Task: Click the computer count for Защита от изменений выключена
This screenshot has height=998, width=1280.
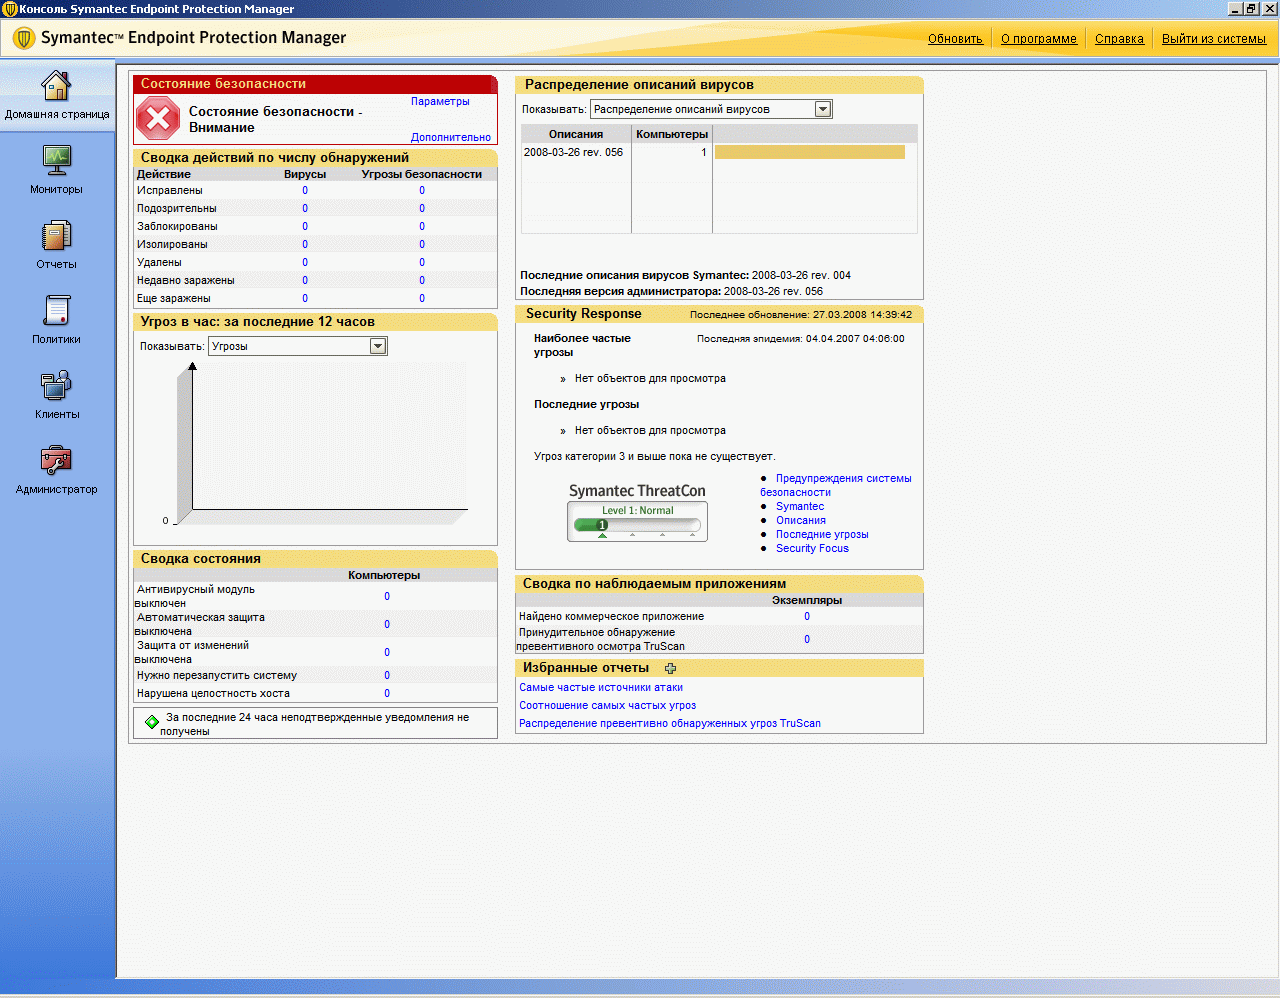Action: pyautogui.click(x=387, y=652)
